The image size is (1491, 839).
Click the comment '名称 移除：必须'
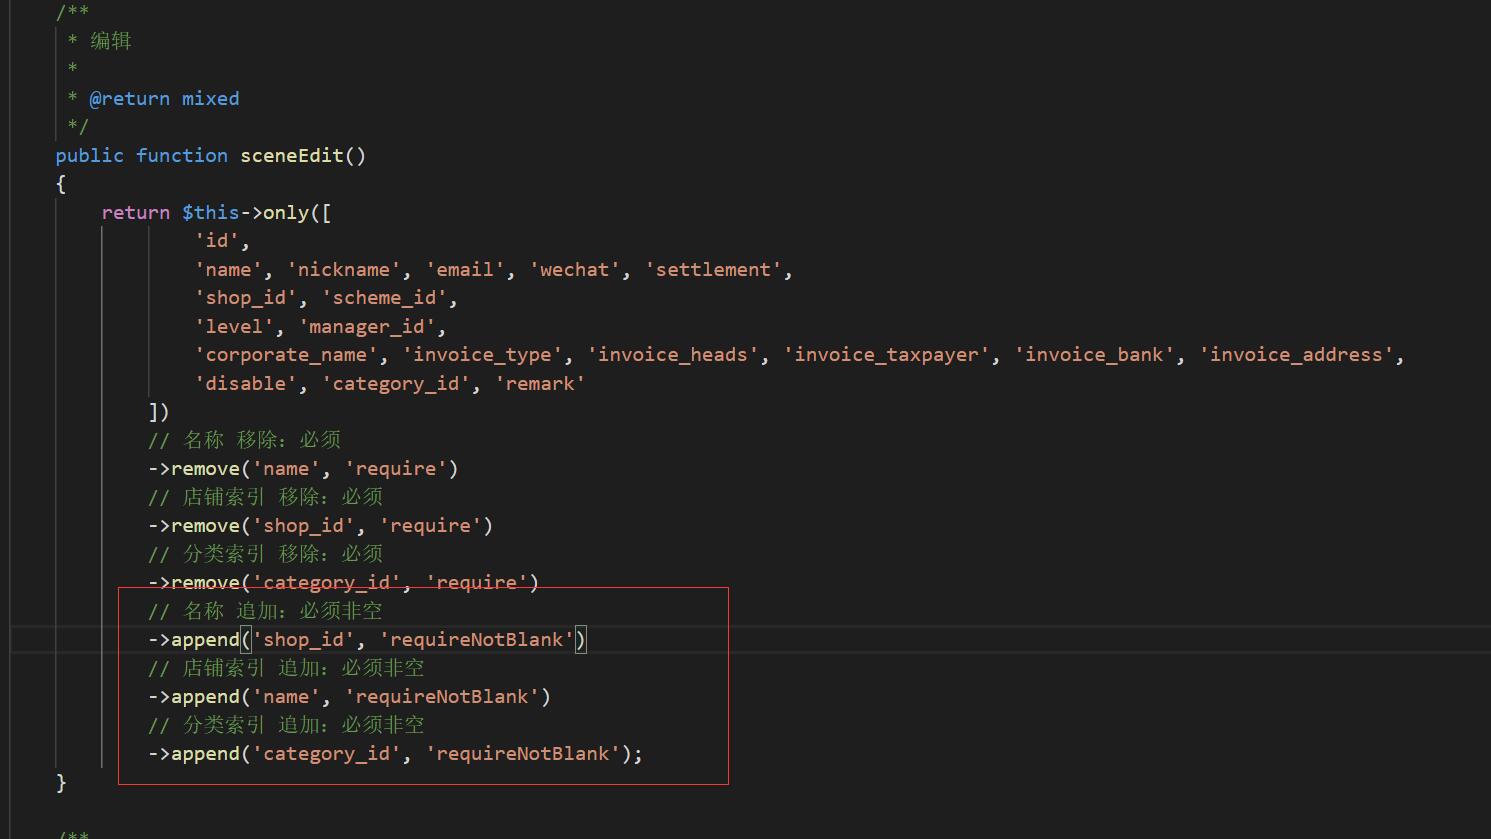coord(245,440)
